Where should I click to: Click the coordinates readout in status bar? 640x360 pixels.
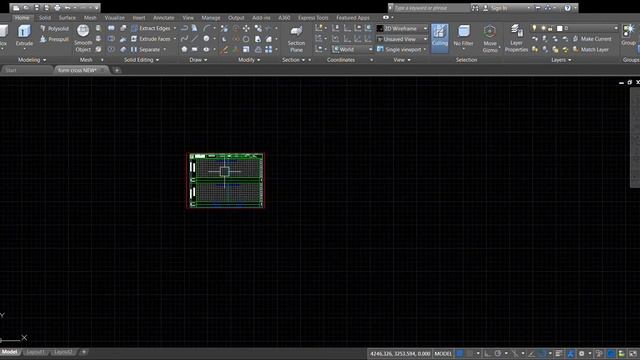[400, 353]
